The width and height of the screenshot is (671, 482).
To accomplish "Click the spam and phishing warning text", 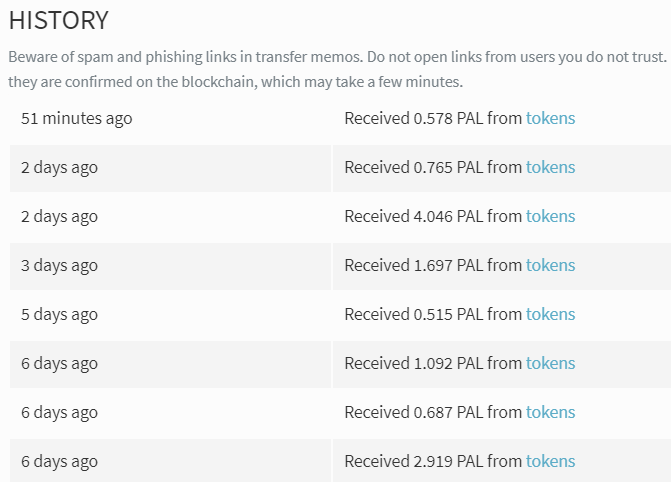I will pos(337,69).
